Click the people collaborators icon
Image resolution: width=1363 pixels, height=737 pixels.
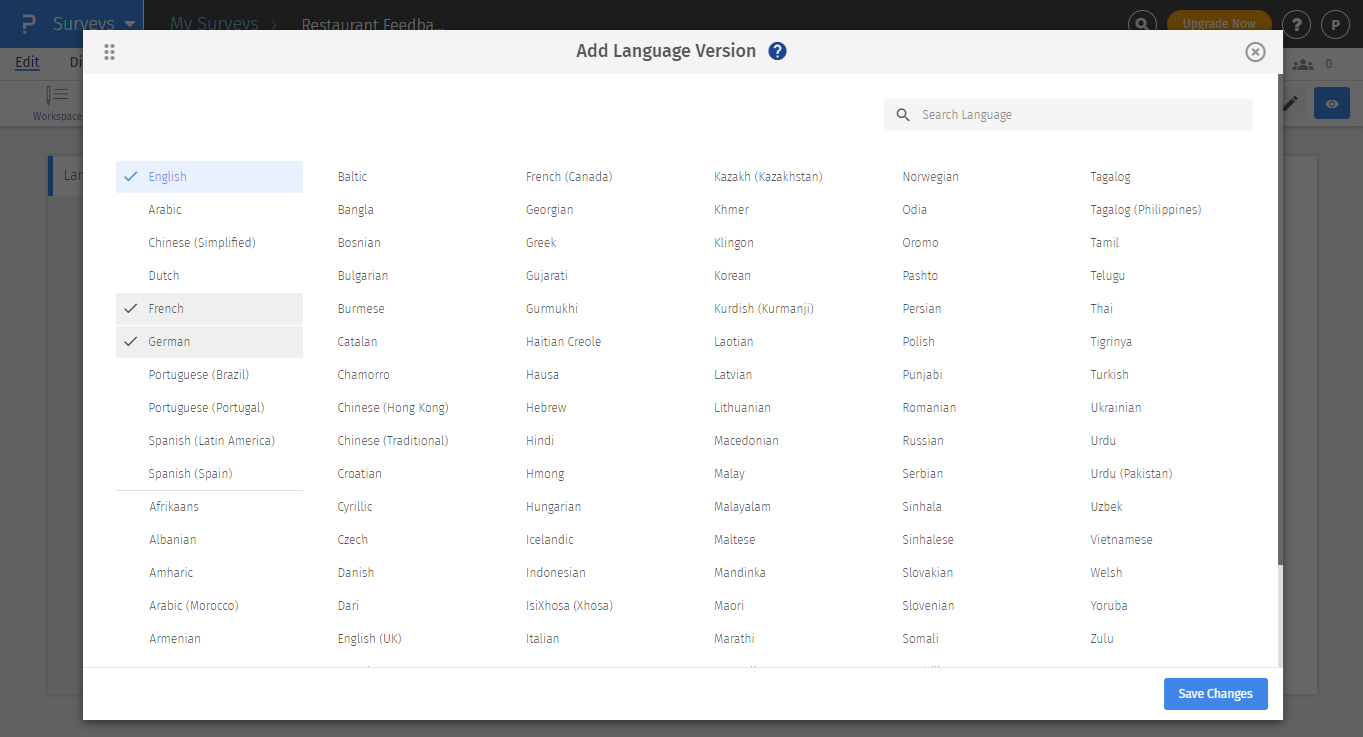[x=1302, y=64]
